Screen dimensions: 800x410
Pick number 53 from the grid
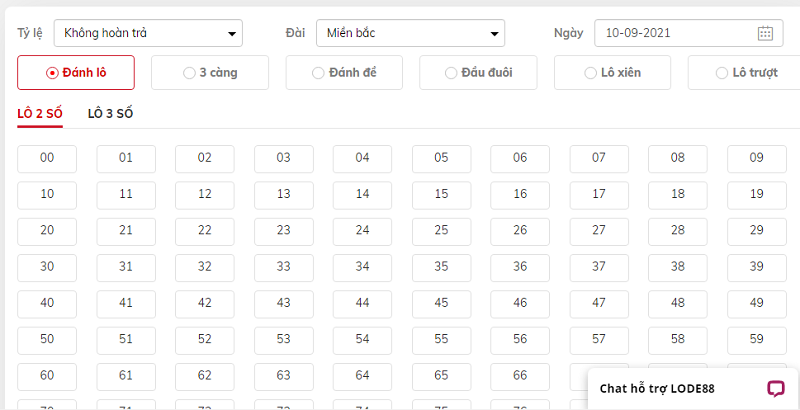point(284,340)
